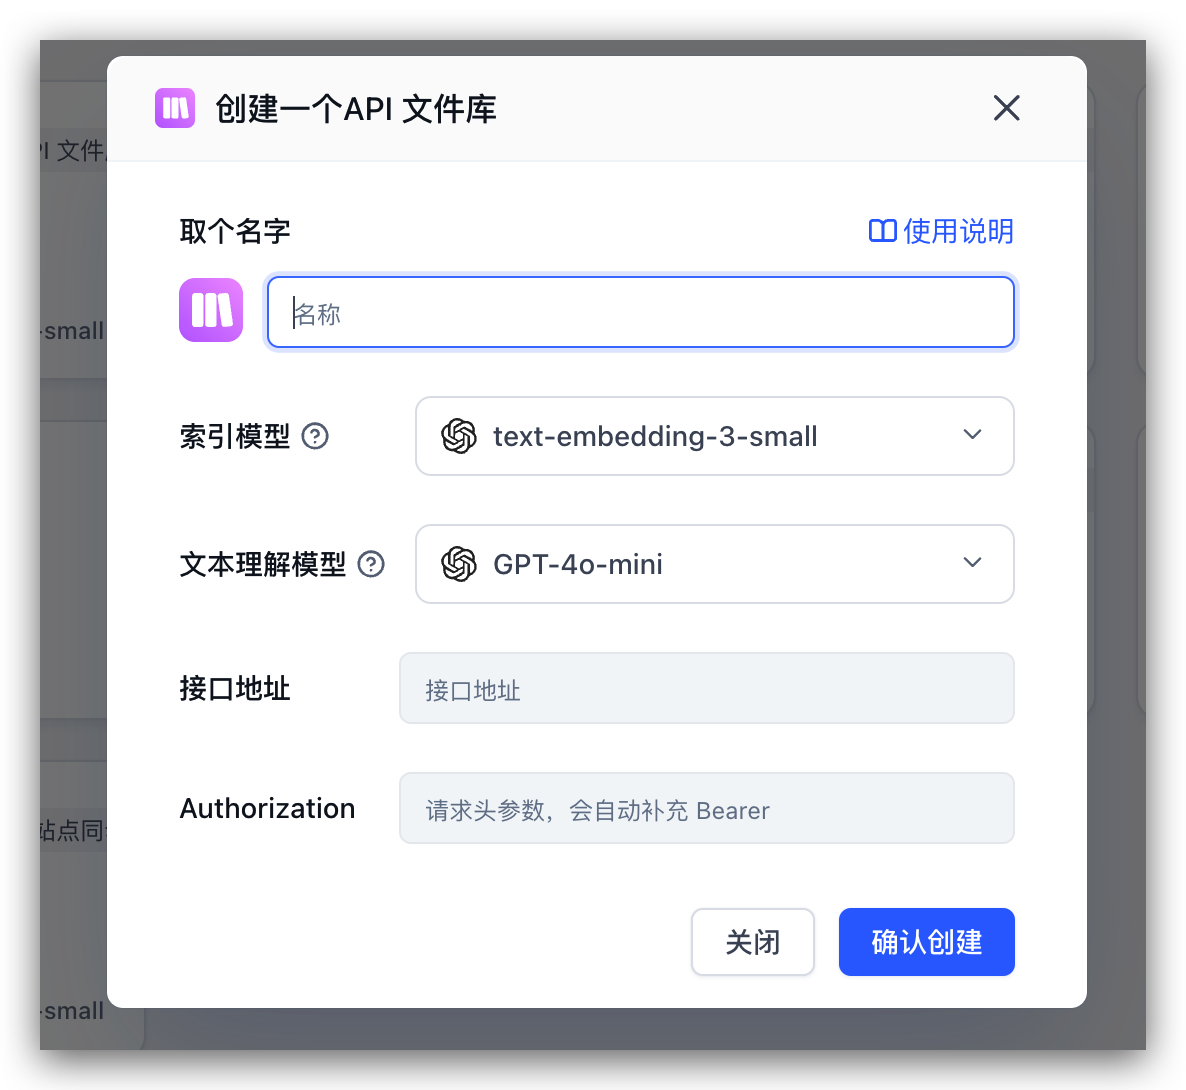Click the chevron on the 索引模型 selector
Screen dimensions: 1186x1090
click(972, 434)
